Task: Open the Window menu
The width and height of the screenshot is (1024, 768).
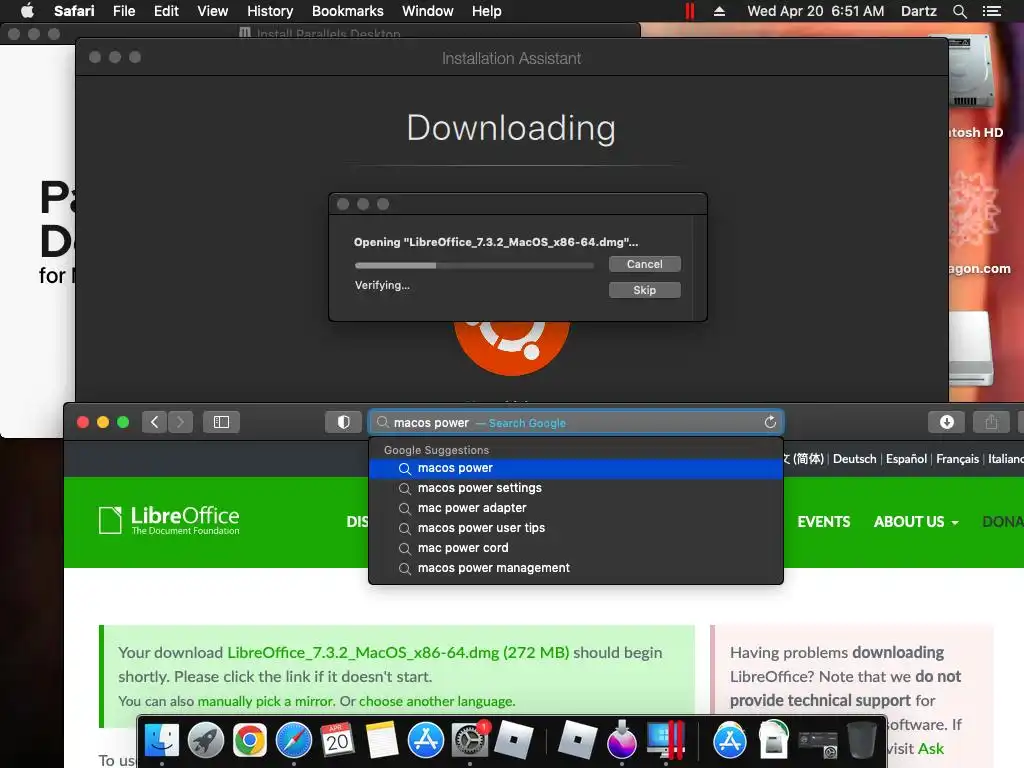Action: (427, 11)
